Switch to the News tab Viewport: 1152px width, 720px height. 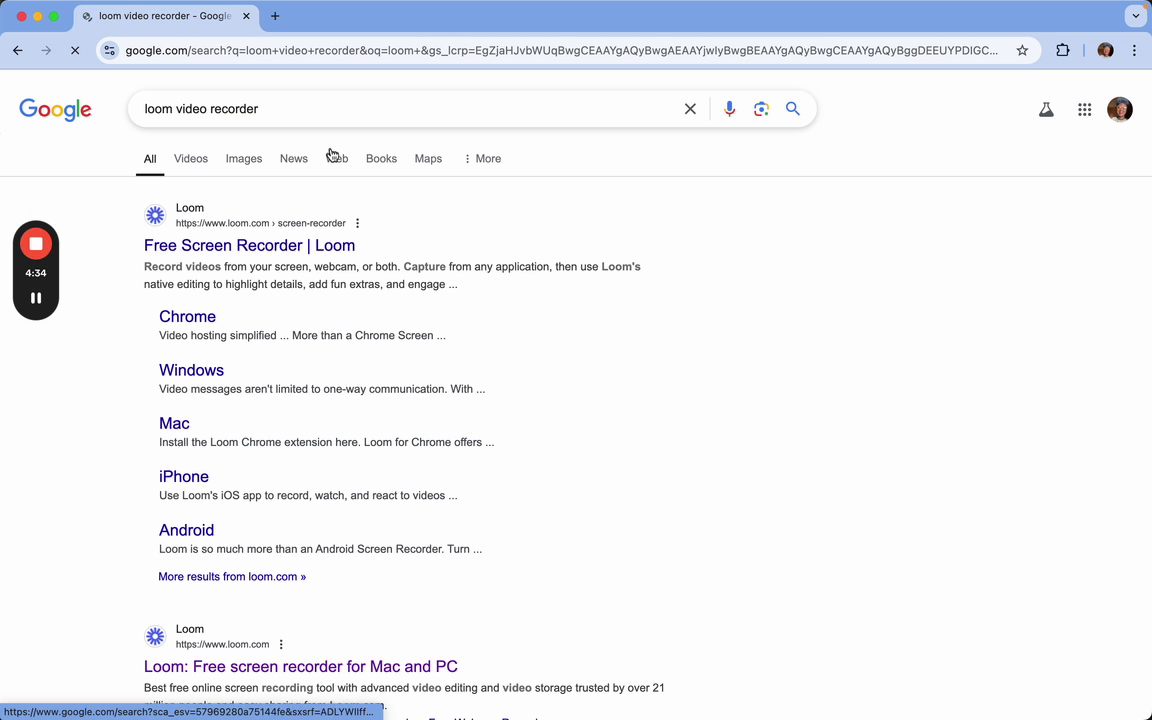(294, 159)
